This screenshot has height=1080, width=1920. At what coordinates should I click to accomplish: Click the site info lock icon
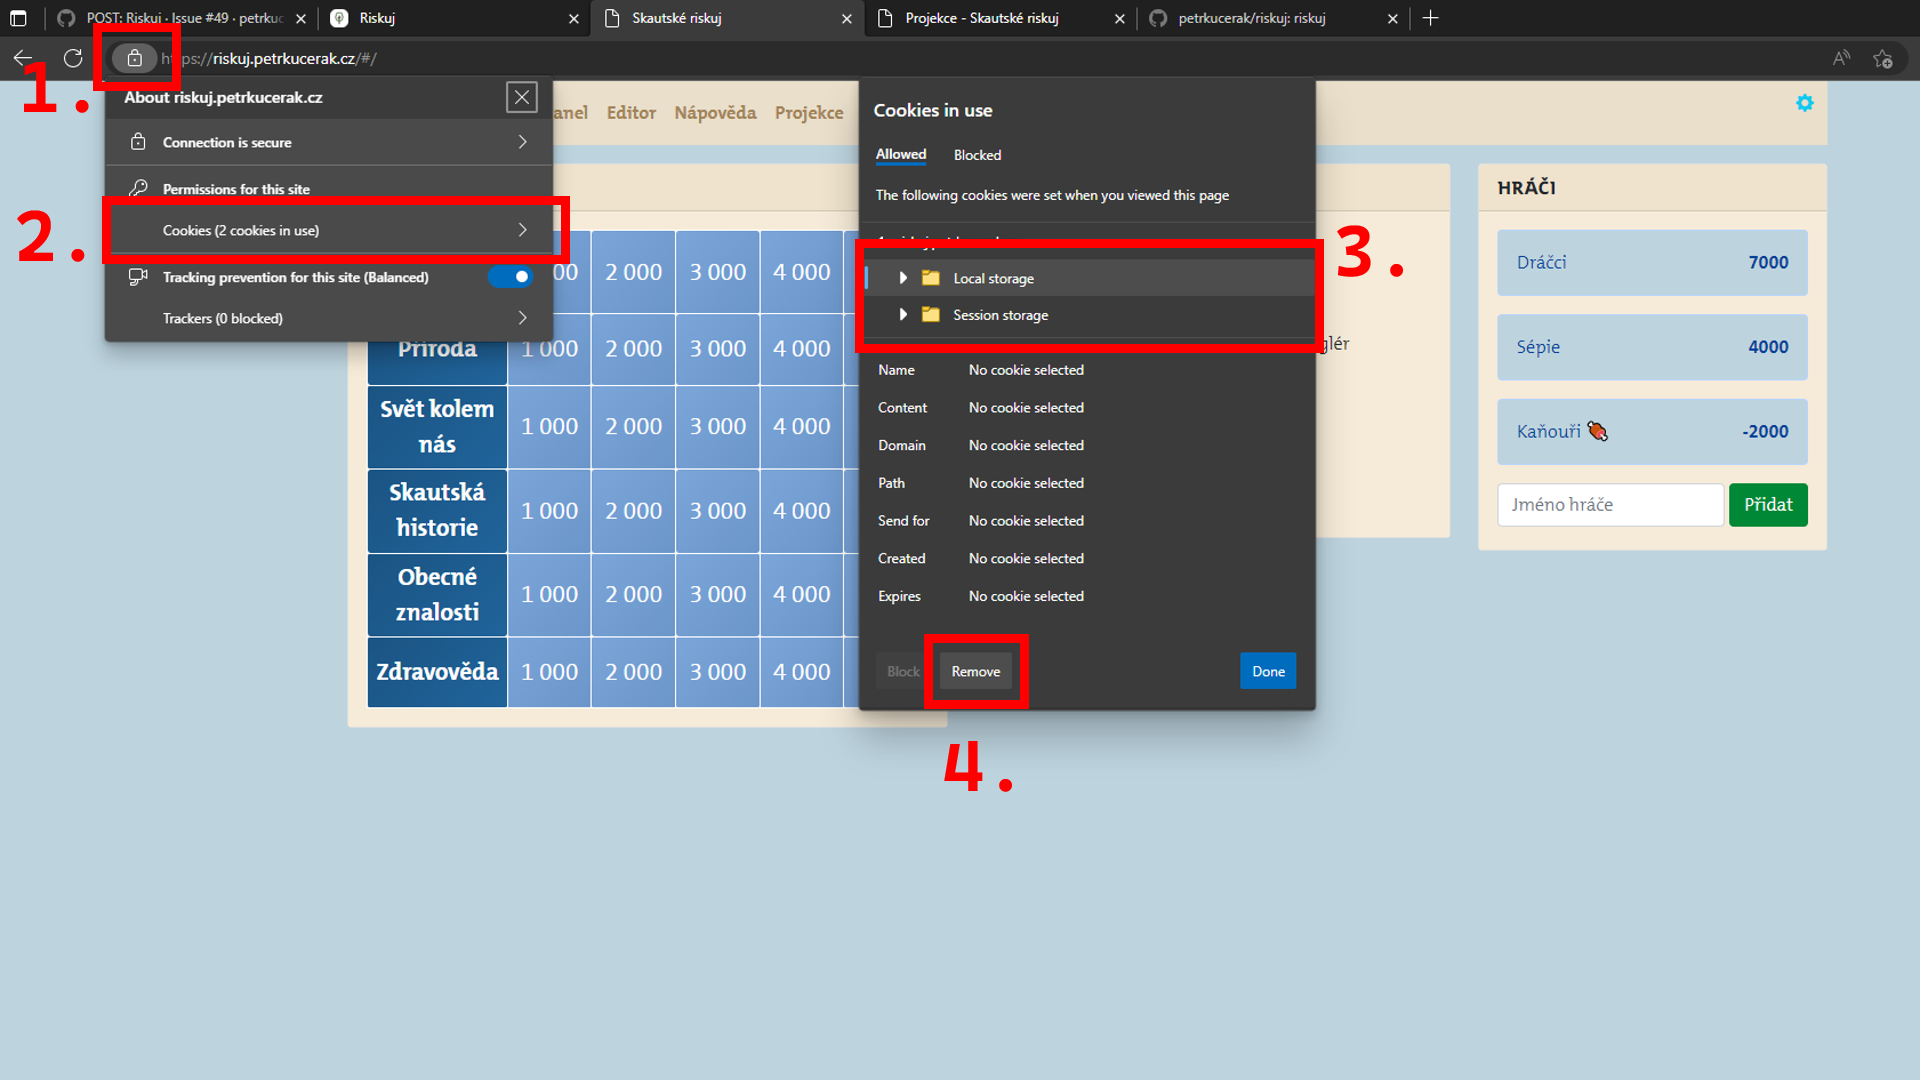click(x=134, y=59)
